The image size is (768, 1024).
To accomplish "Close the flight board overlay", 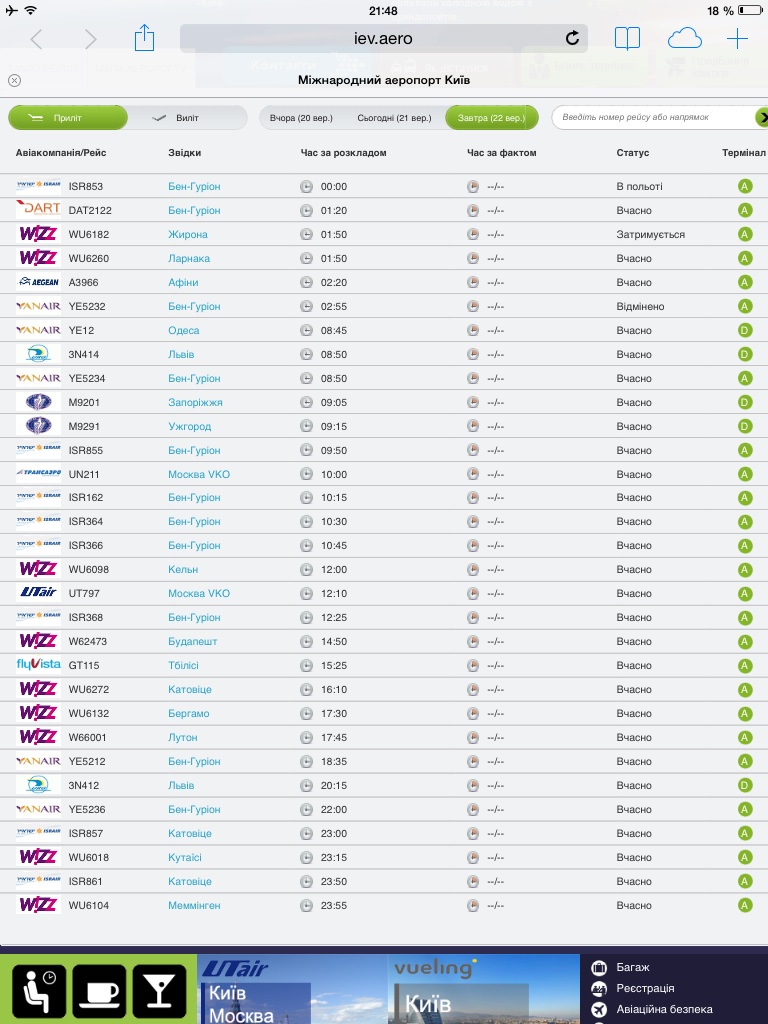I will [14, 80].
